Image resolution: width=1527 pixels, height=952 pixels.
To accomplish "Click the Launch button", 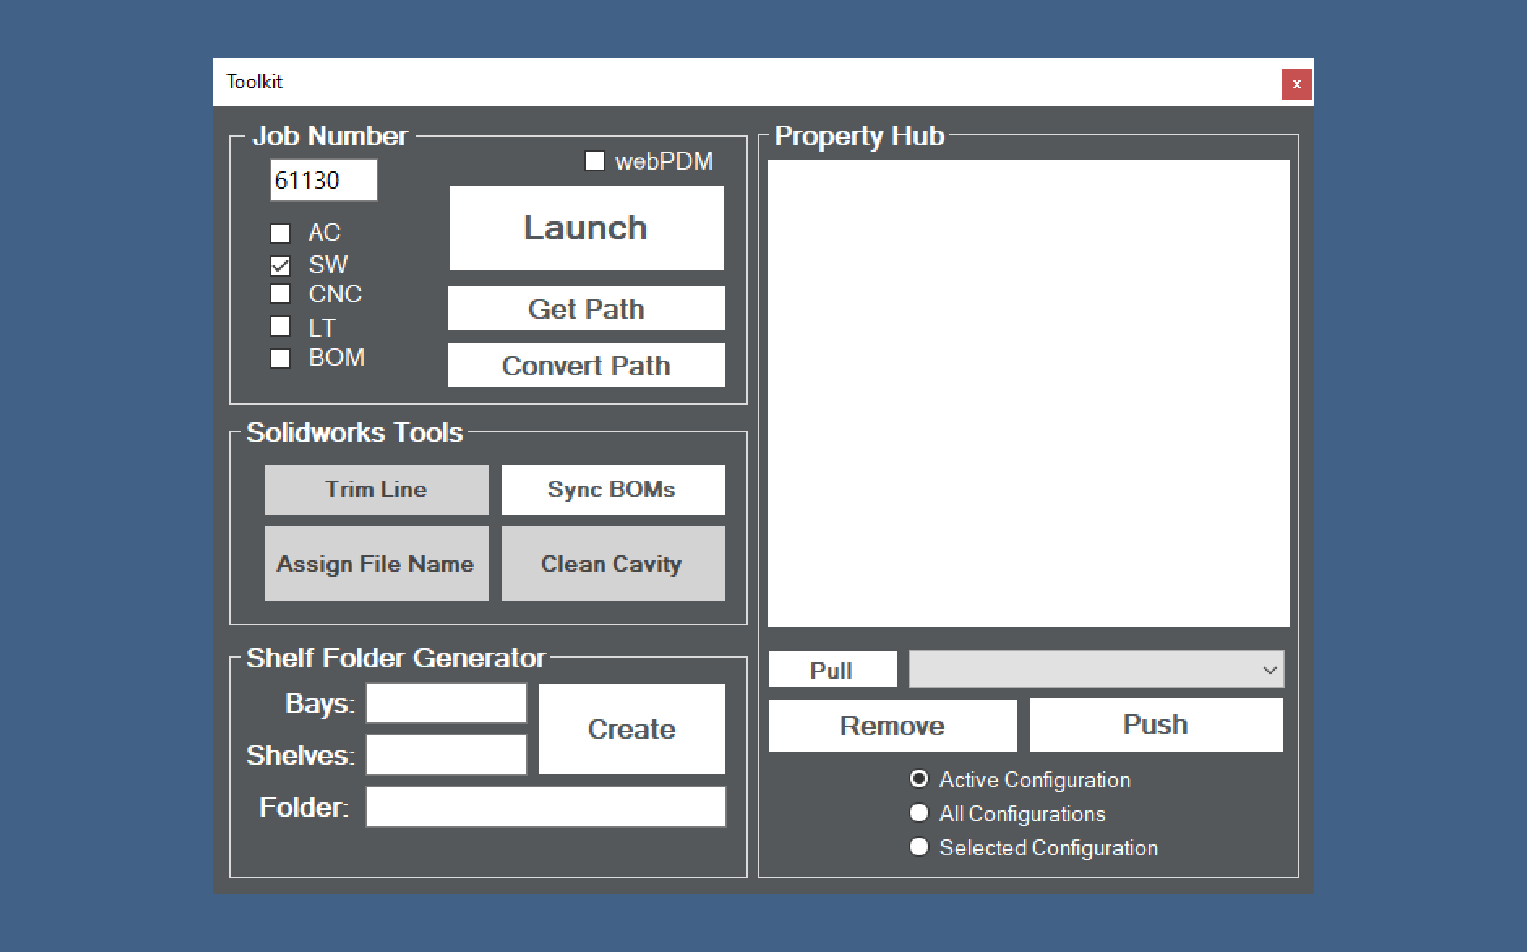I will 586,227.
